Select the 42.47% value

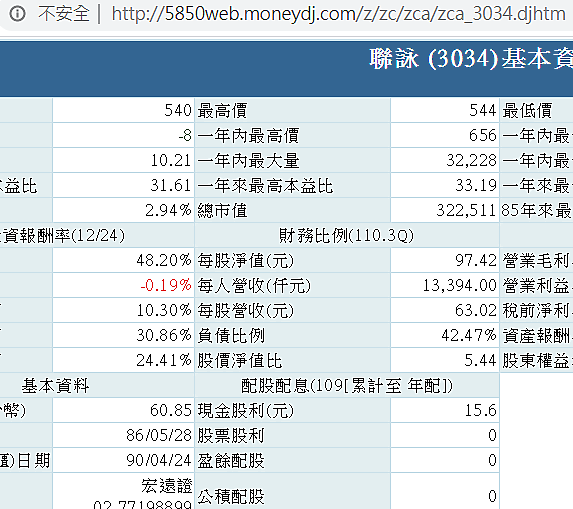(469, 335)
